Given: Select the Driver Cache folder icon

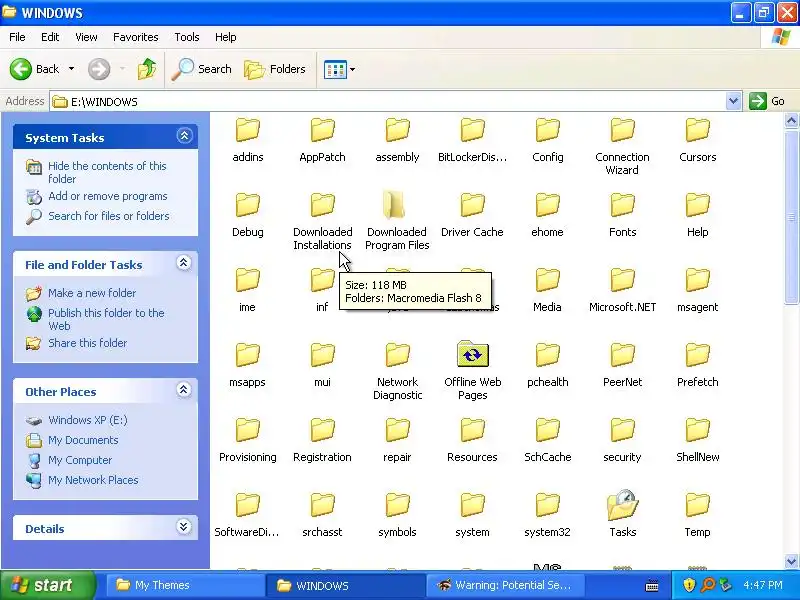Looking at the screenshot, I should [472, 205].
